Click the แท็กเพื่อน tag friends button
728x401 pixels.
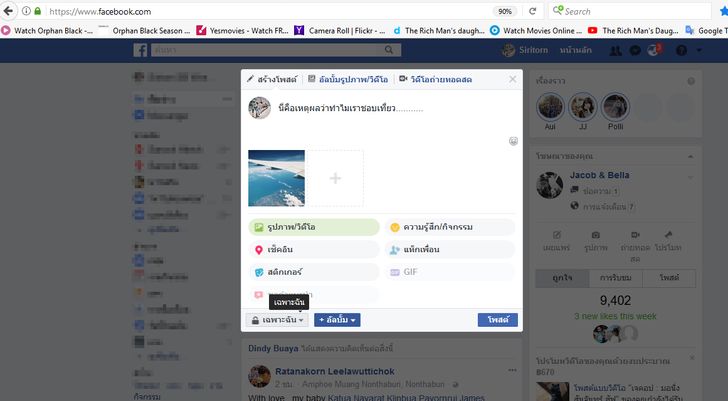pos(450,249)
